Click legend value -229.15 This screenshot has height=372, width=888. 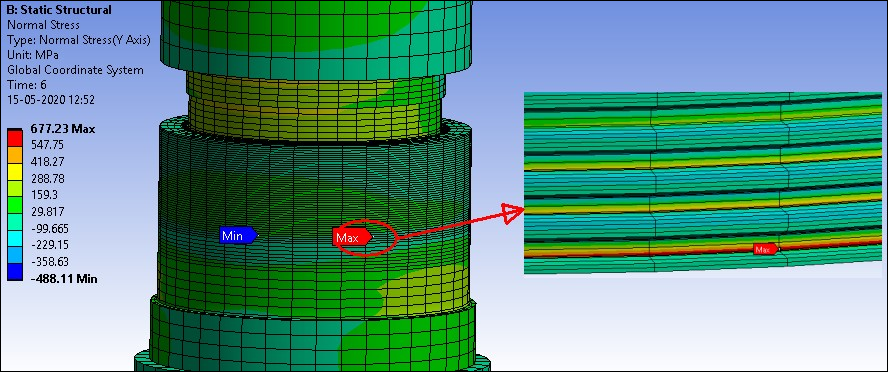[x=49, y=245]
